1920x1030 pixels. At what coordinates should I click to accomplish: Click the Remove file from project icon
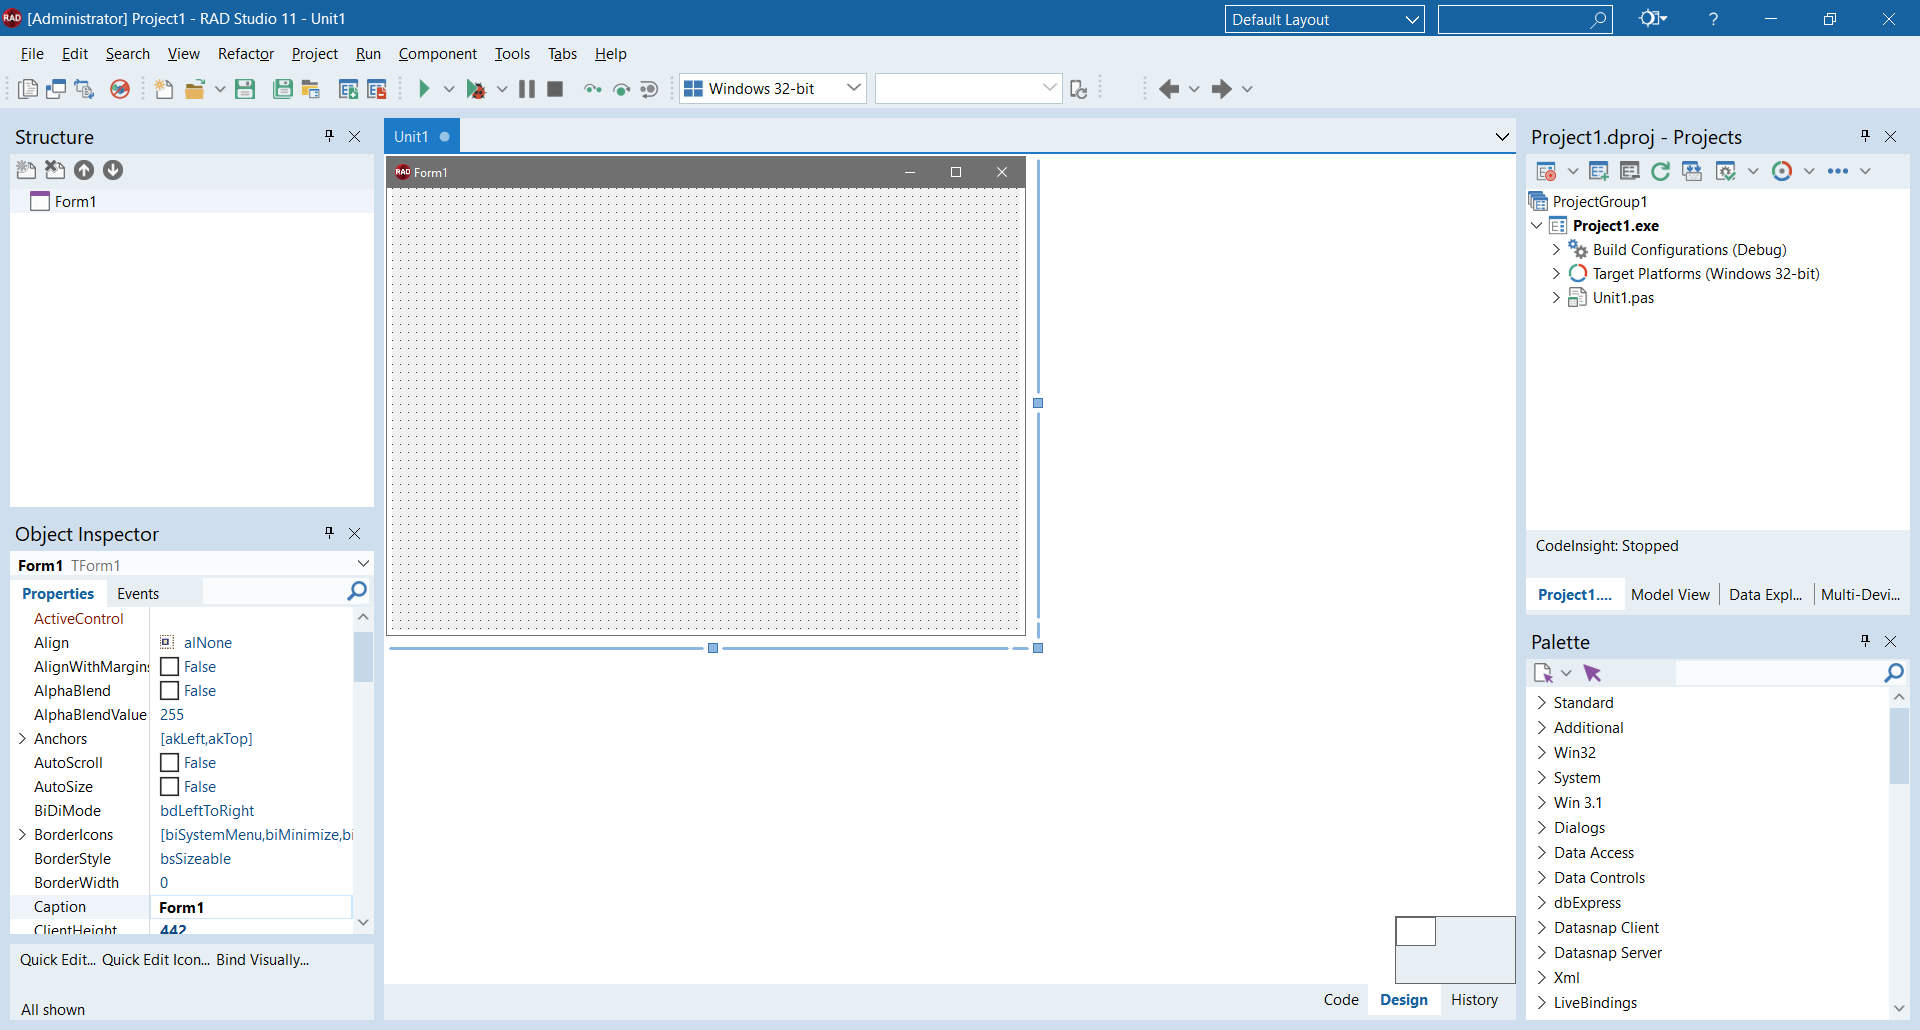coord(377,89)
